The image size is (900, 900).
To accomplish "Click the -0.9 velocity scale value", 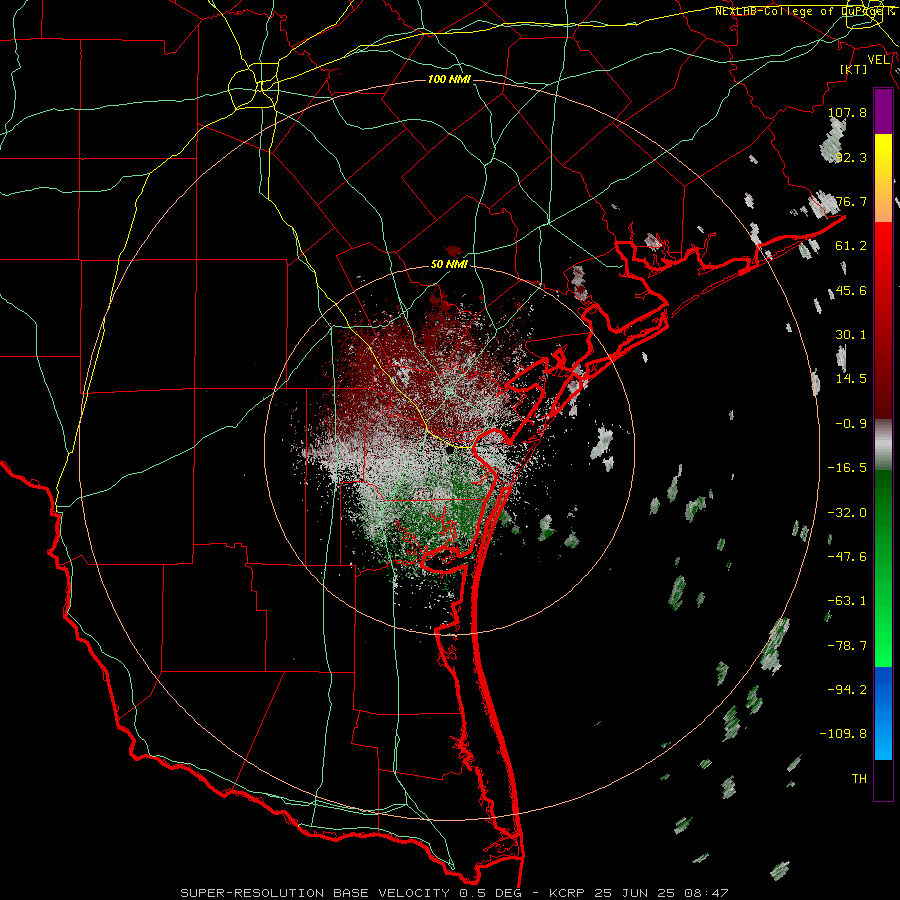I will 851,424.
